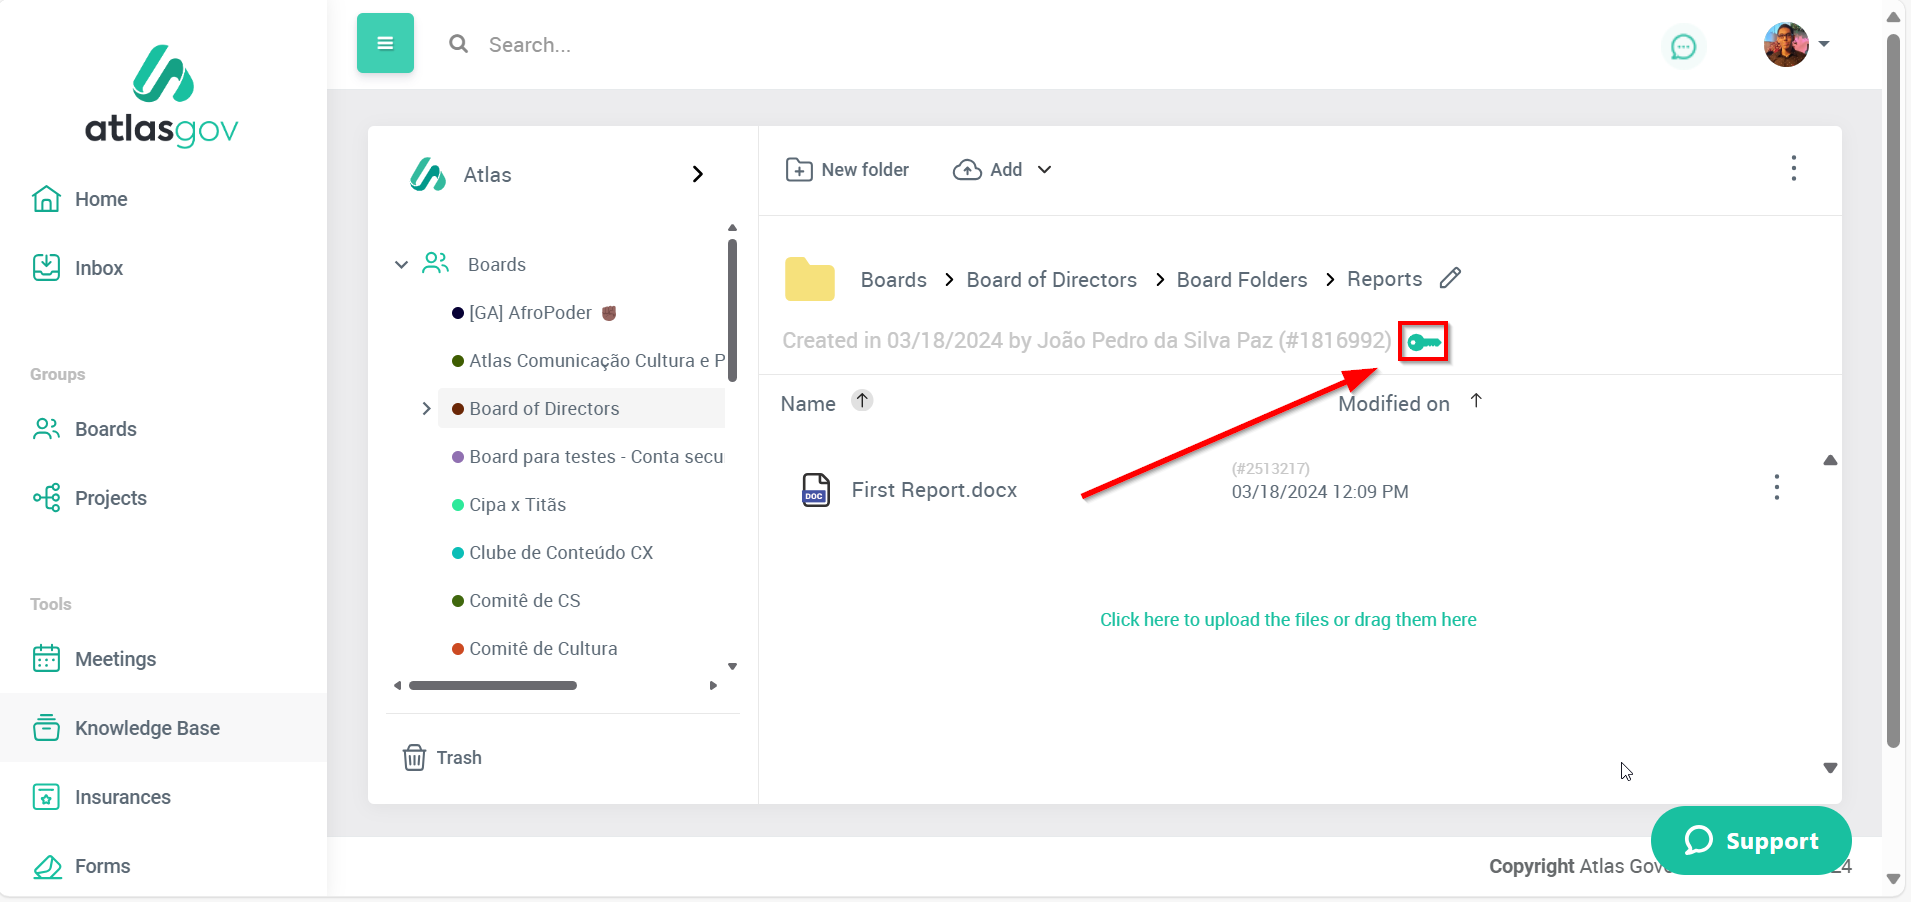Sort files by Name arrow
The height and width of the screenshot is (902, 1911).
point(862,401)
